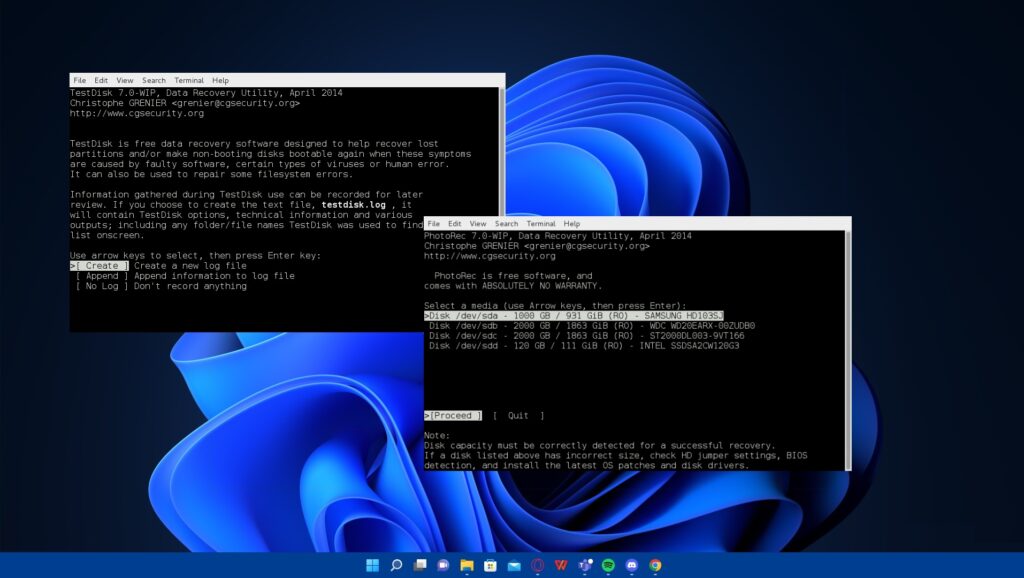Viewport: 1024px width, 578px height.
Task: Select disk /dev/sda SAMSUNG HD103SJ
Action: 574,315
